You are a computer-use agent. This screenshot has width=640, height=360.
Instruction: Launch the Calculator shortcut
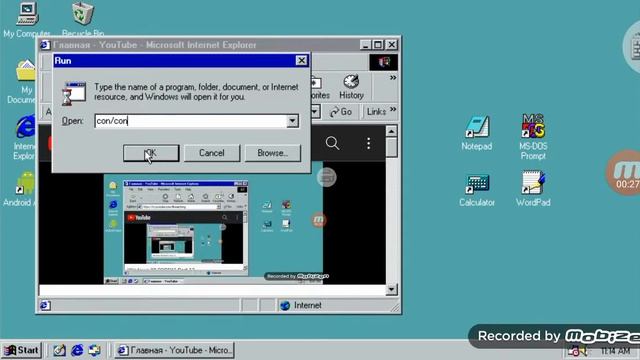click(x=477, y=183)
